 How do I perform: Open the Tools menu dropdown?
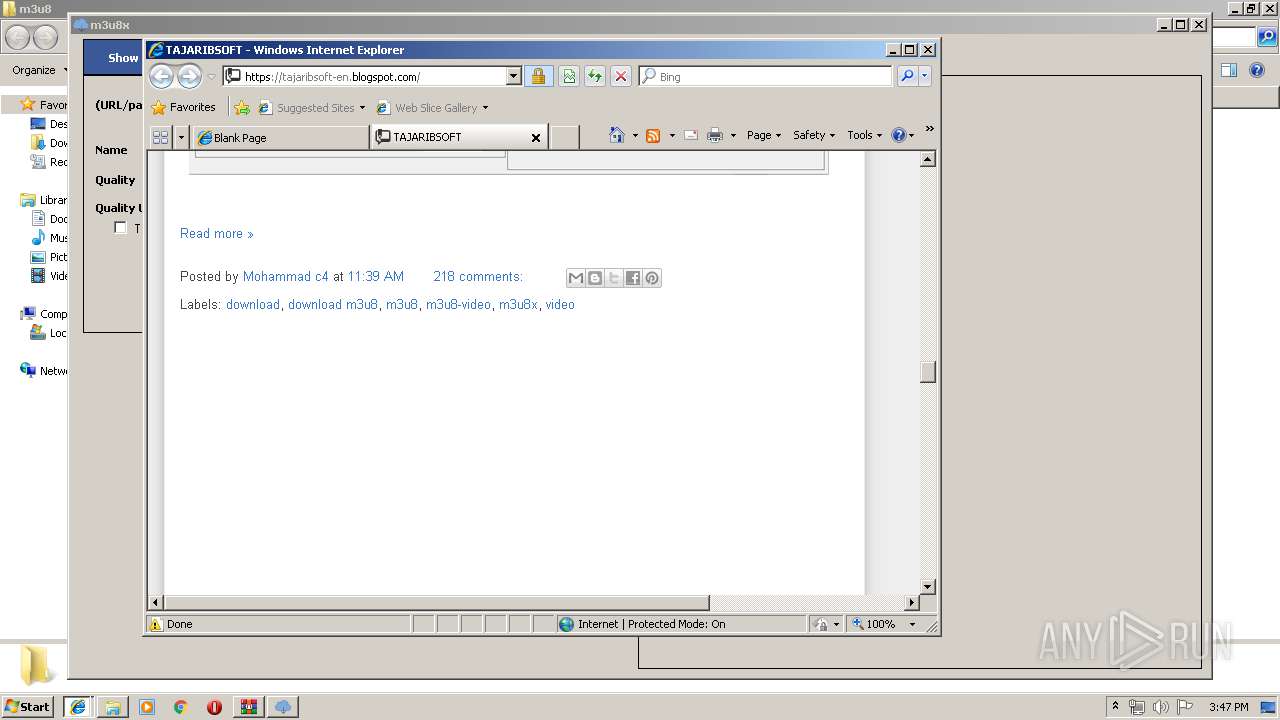[x=864, y=135]
